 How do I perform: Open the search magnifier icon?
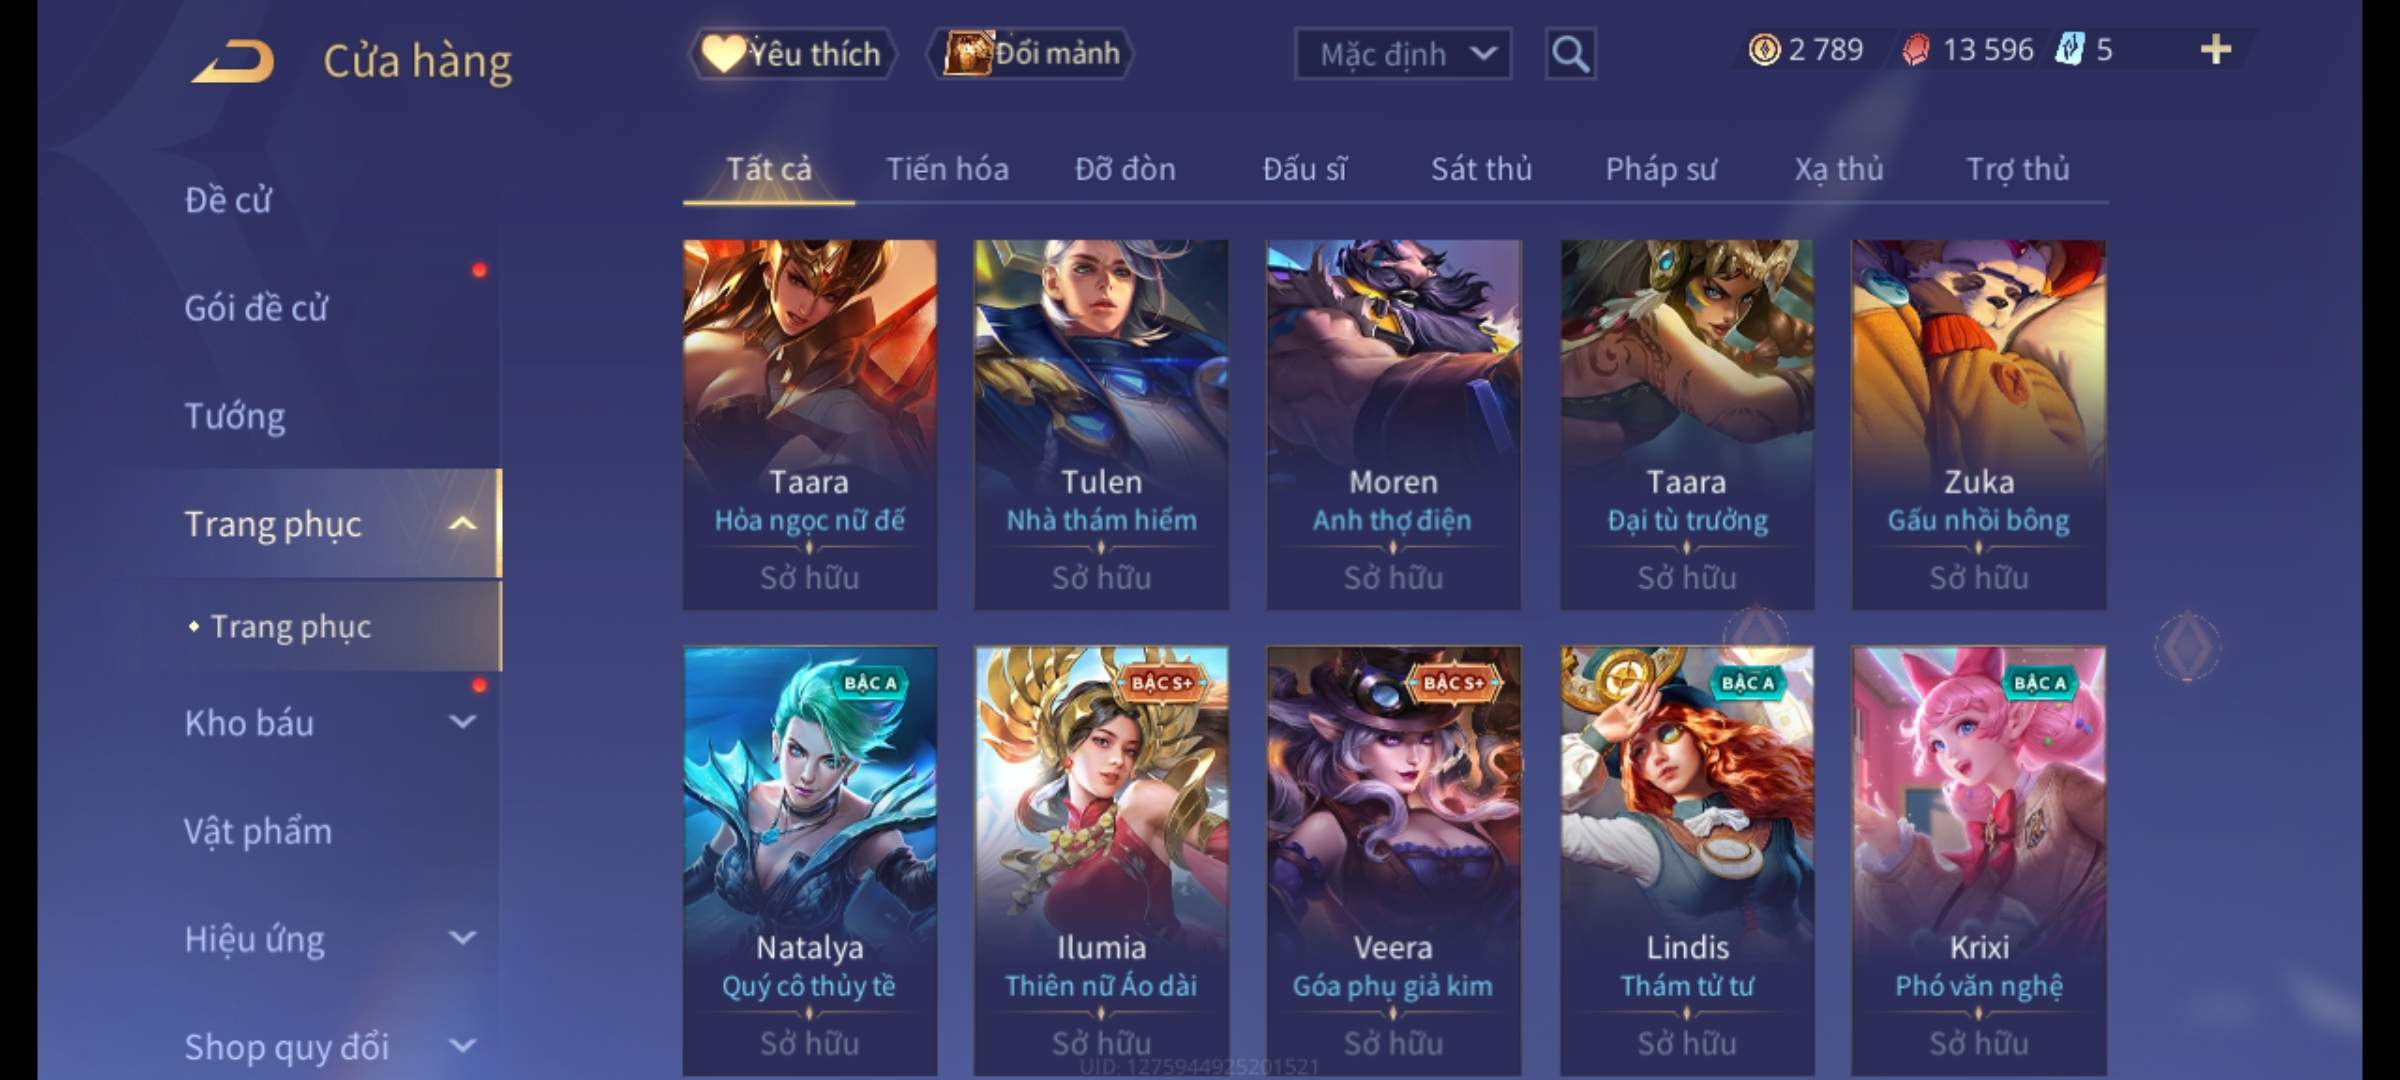click(1570, 53)
